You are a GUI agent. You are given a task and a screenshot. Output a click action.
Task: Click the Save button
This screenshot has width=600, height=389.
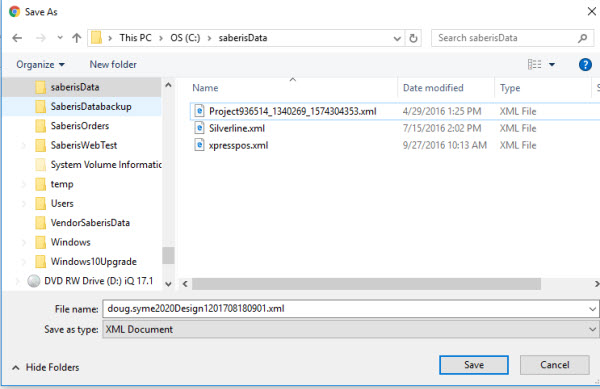474,365
